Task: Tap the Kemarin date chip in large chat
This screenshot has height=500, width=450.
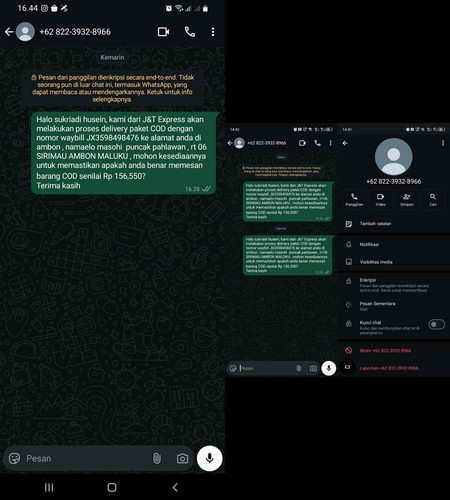Action: (112, 57)
